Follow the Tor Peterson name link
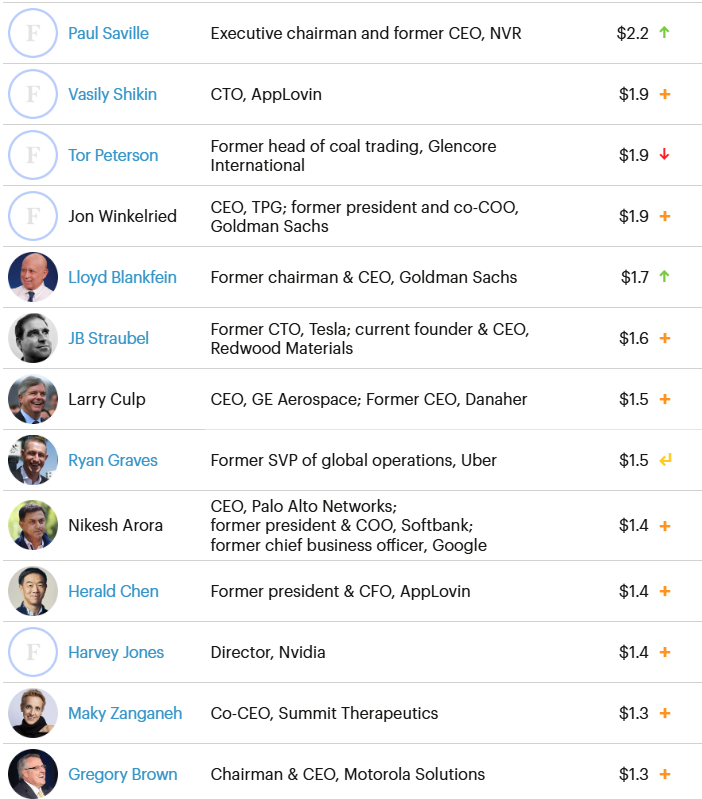This screenshot has height=799, width=702. pyautogui.click(x=113, y=155)
